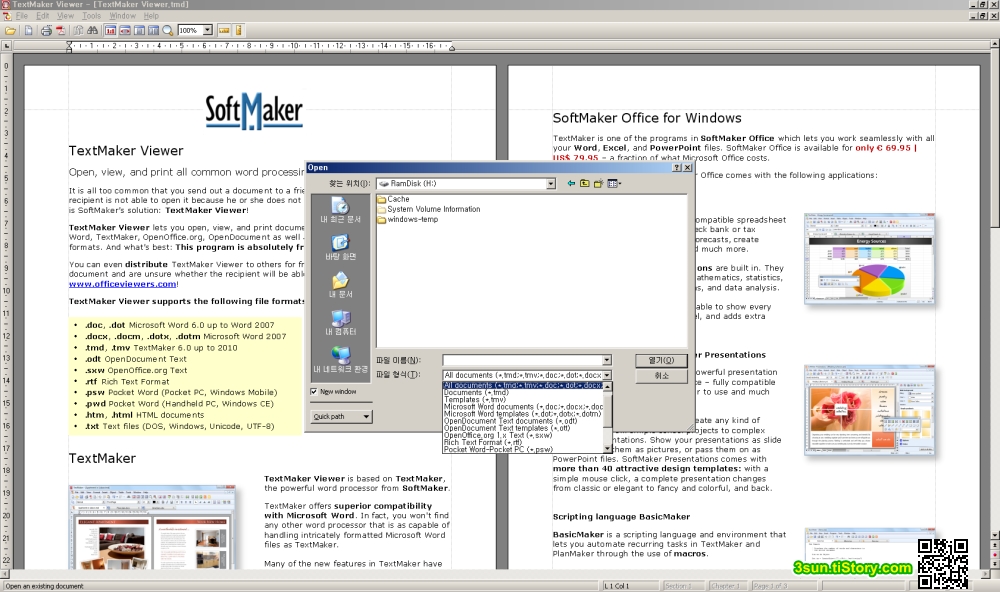Select the windows-temp folder
Viewport: 1000px width, 592px height.
click(x=408, y=219)
